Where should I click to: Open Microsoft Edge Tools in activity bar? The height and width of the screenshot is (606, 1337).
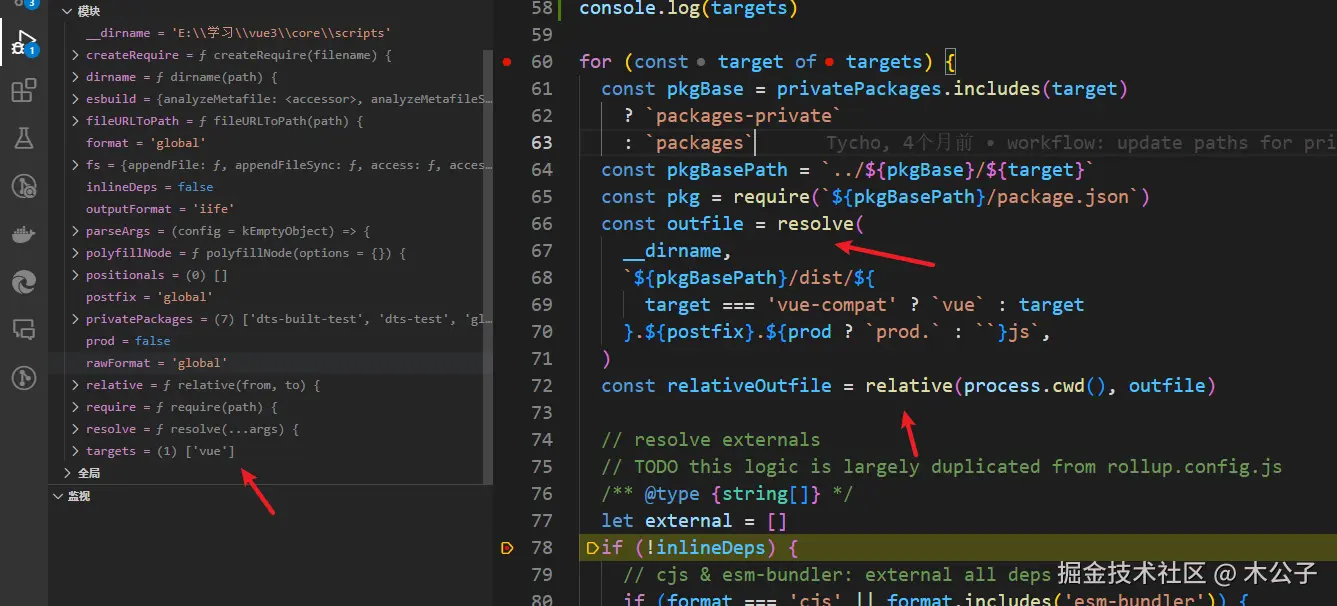tap(23, 283)
